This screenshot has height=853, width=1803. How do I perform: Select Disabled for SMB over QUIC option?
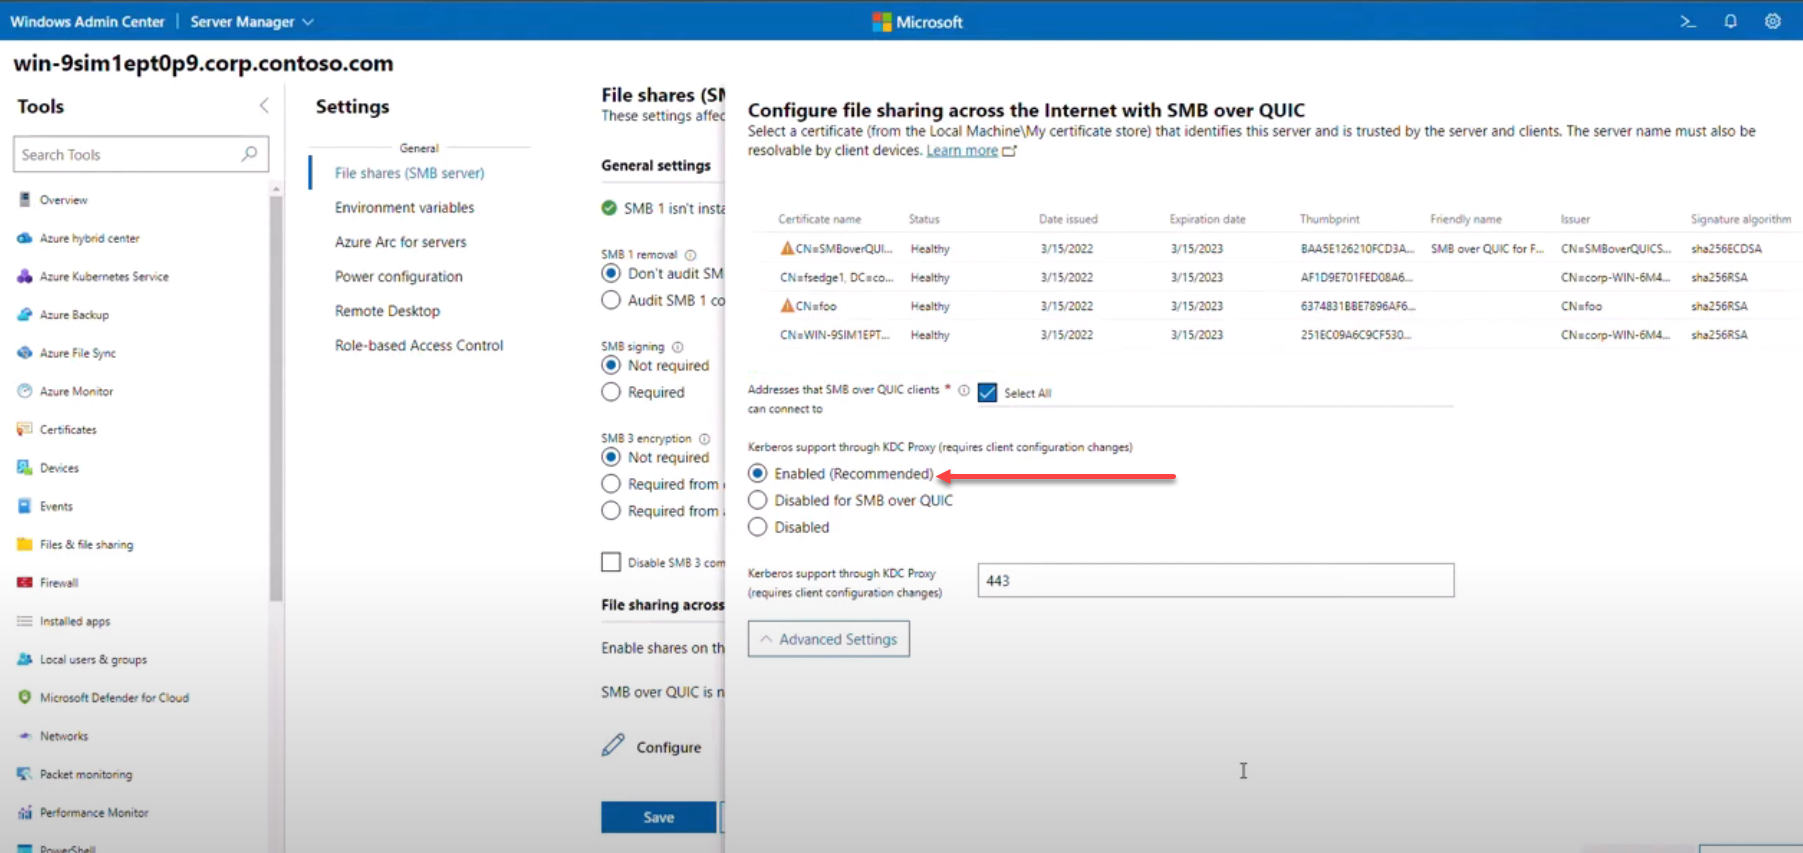pyautogui.click(x=758, y=500)
